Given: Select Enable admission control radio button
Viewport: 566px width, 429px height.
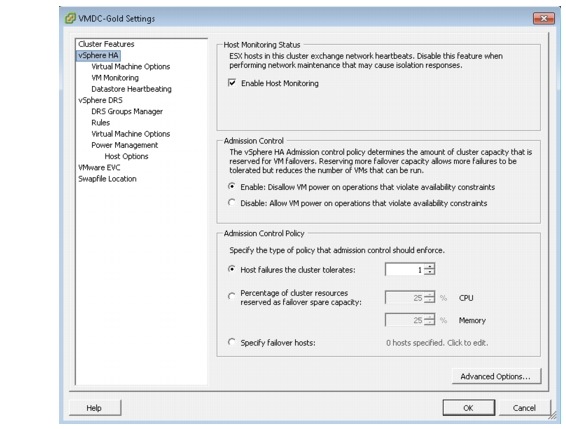Looking at the screenshot, I should coord(231,187).
